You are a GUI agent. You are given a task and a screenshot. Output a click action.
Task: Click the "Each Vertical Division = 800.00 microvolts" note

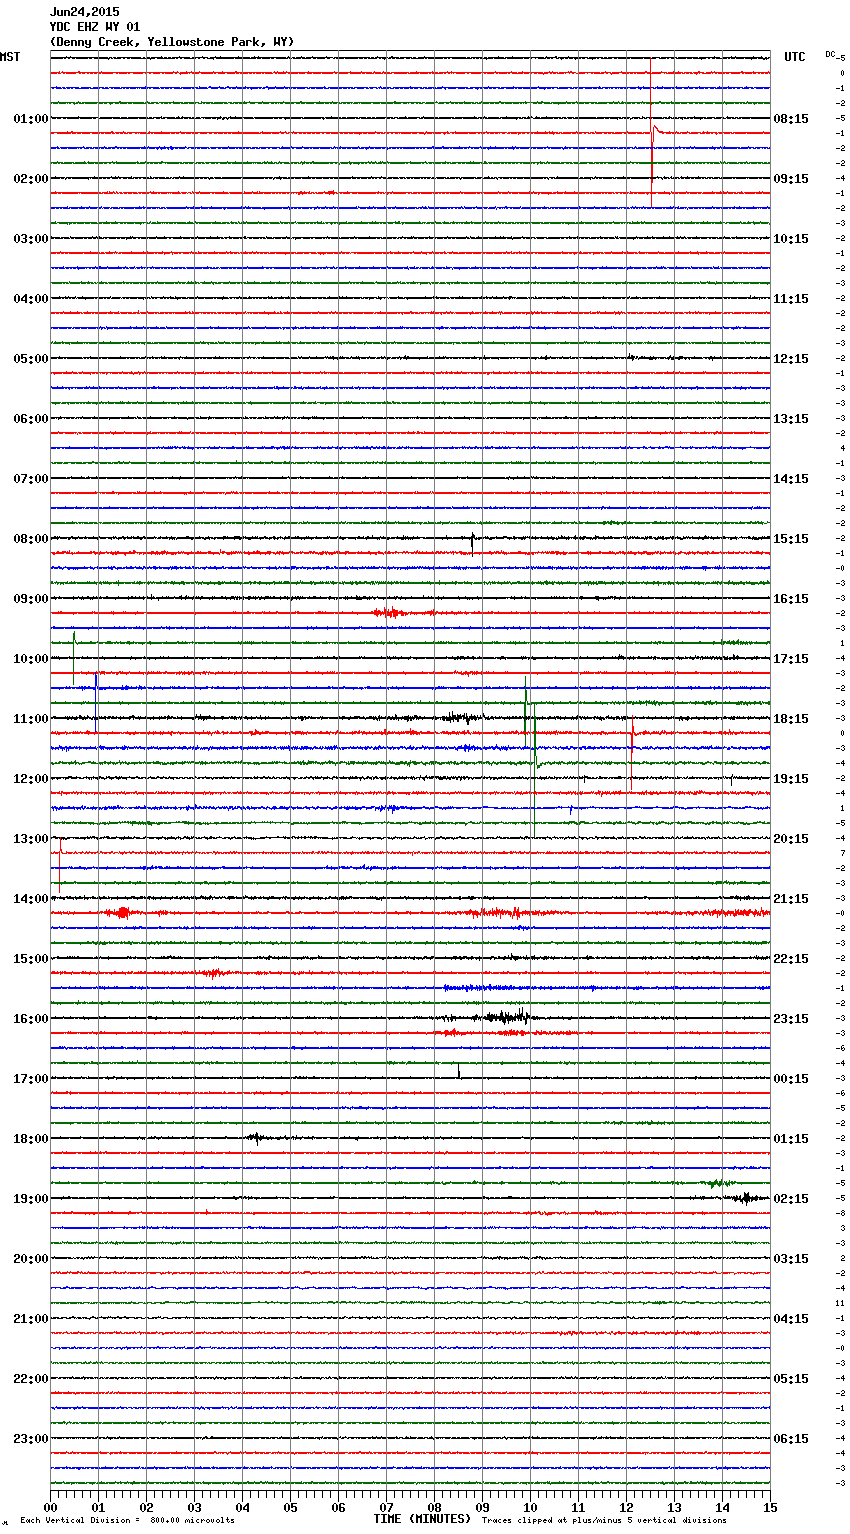pos(127,1520)
